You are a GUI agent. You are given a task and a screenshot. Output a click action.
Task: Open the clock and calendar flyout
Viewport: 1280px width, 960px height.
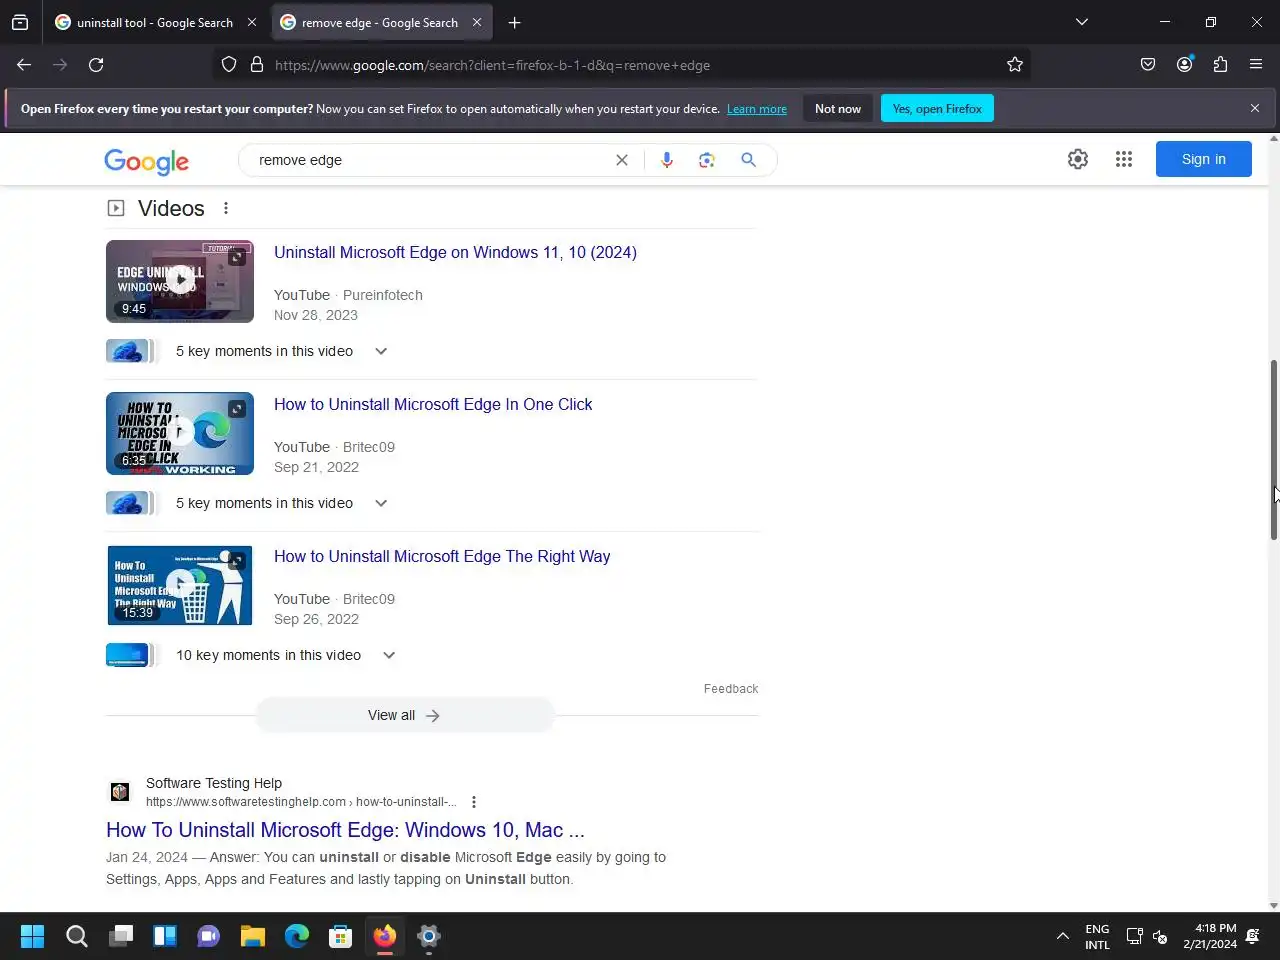(1210, 936)
